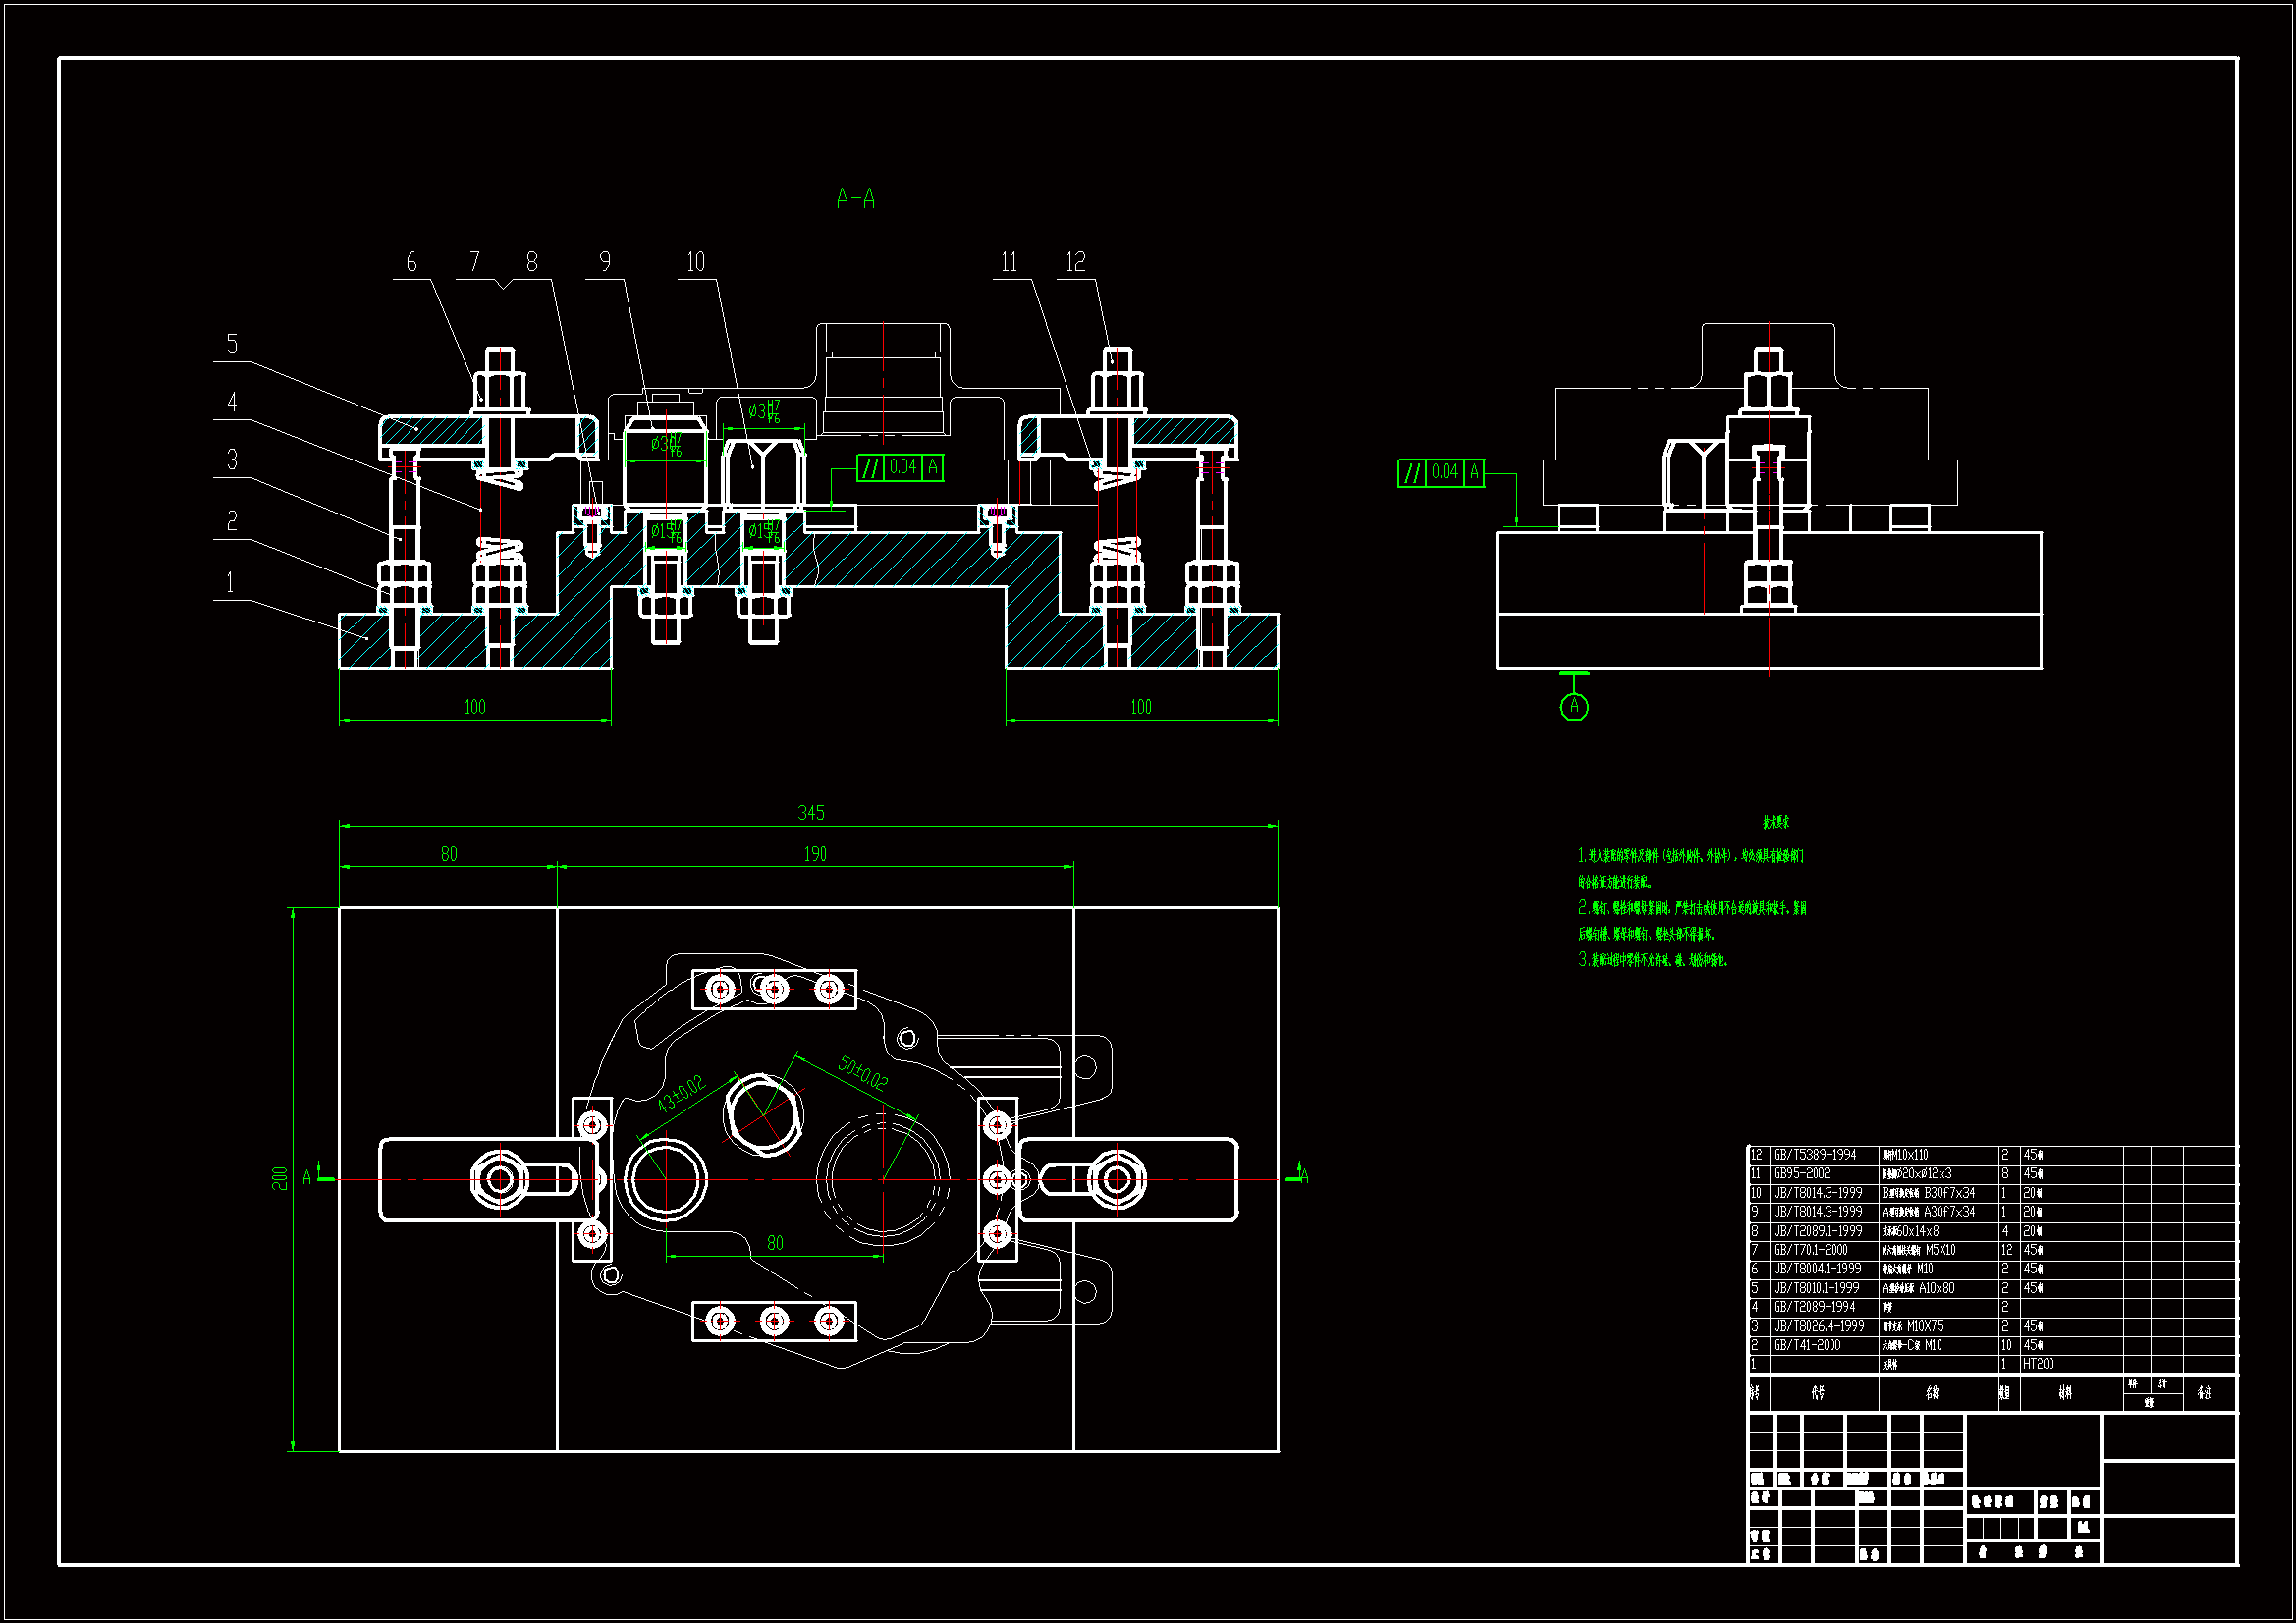Select the left 100 dimension under section view
Image resolution: width=2296 pixels, height=1623 pixels.
click(x=475, y=707)
